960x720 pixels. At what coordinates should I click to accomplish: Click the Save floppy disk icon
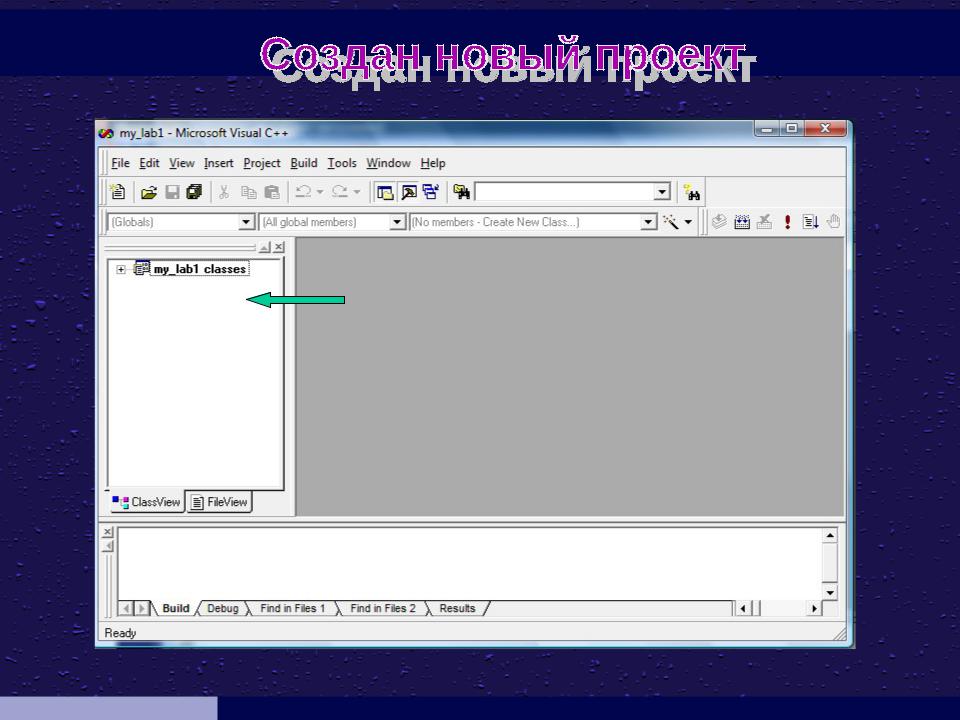(x=172, y=192)
